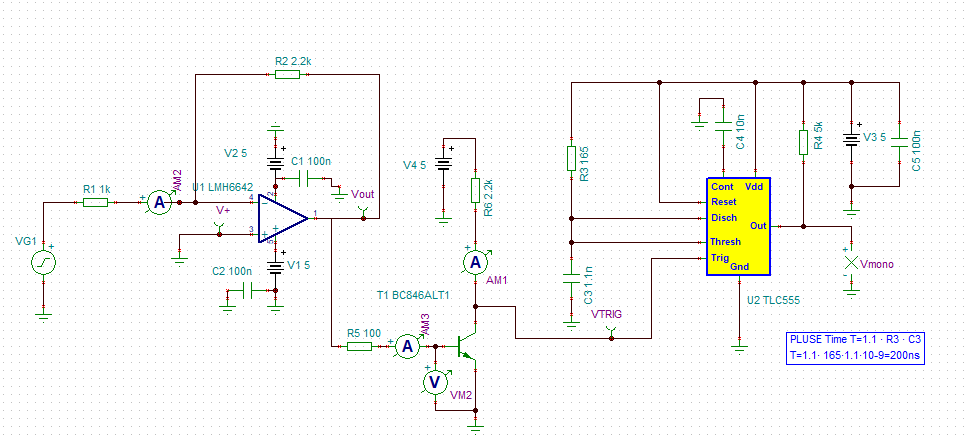This screenshot has width=970, height=438.
Task: Select battery V4 5 symbol
Action: point(444,164)
